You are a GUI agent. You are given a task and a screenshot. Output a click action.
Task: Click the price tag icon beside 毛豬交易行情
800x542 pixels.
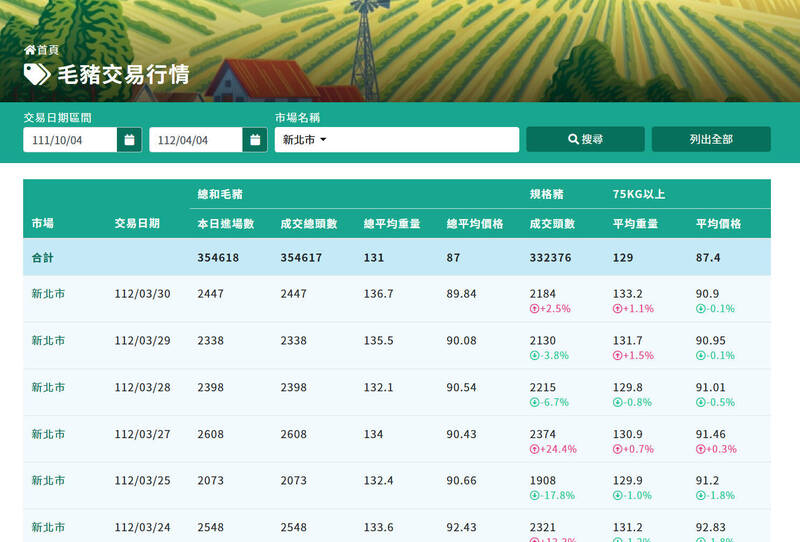click(36, 74)
